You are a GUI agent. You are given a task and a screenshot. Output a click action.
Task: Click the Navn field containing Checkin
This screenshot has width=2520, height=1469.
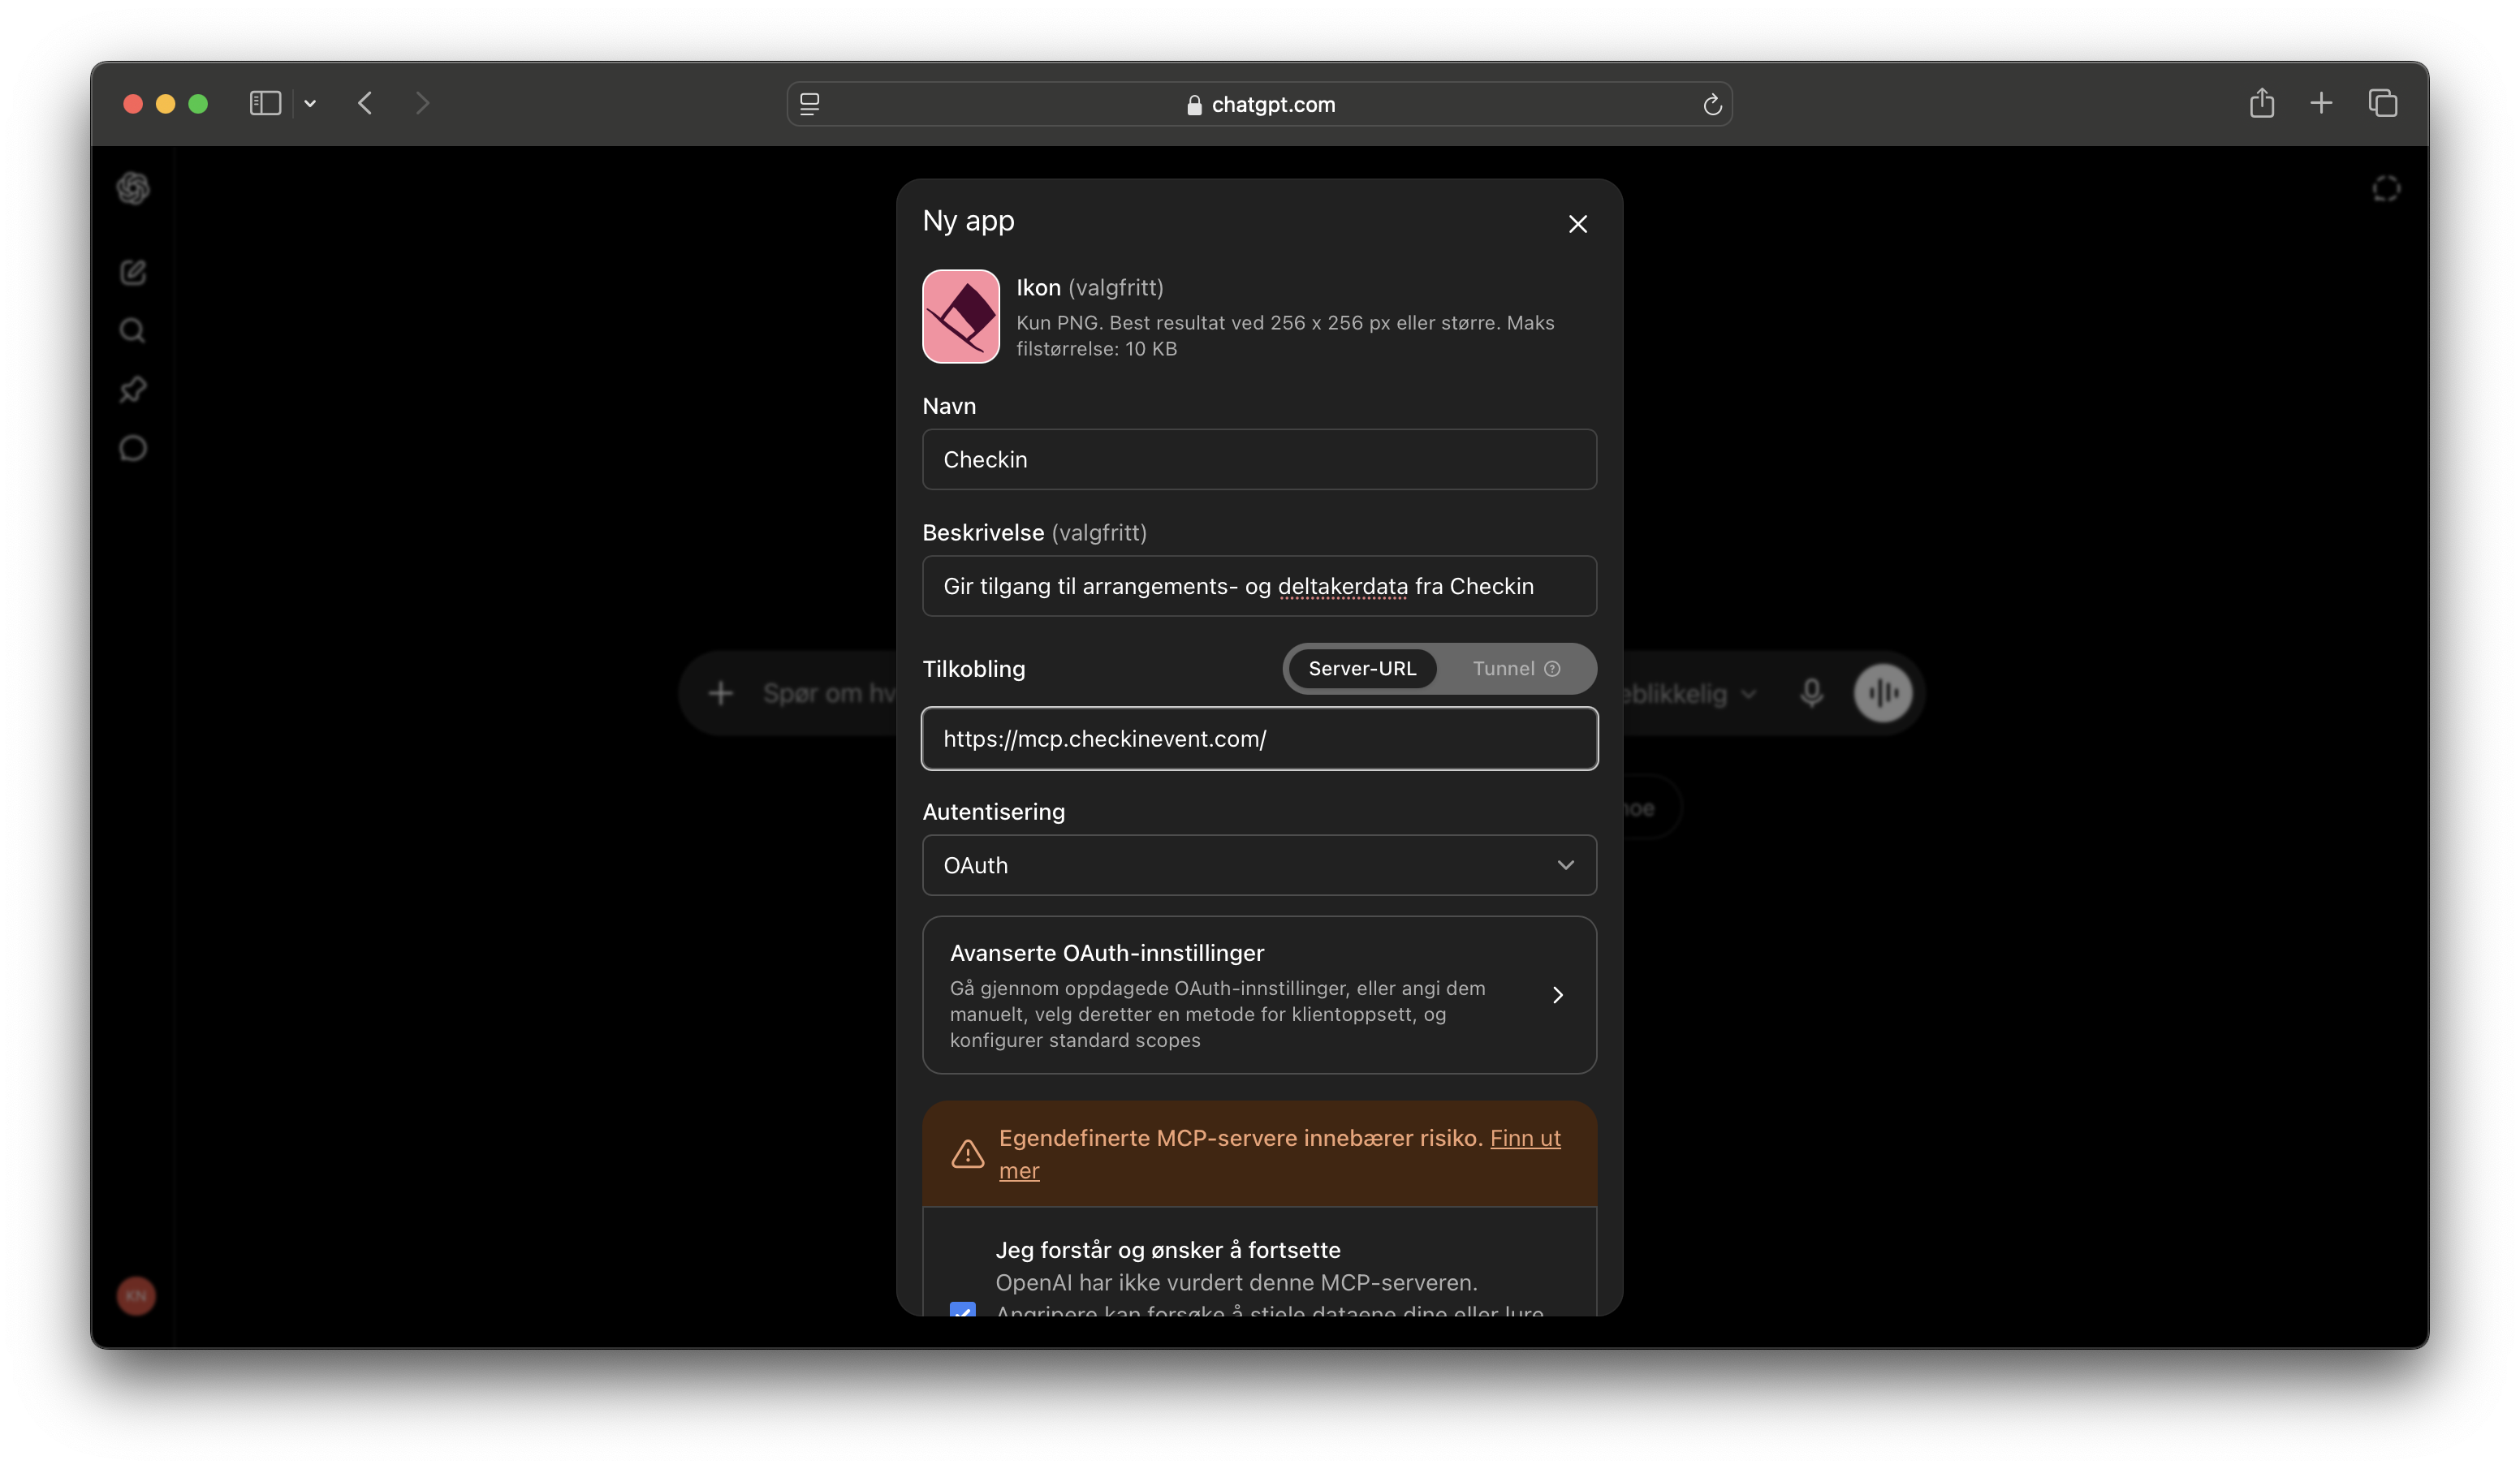[1259, 459]
